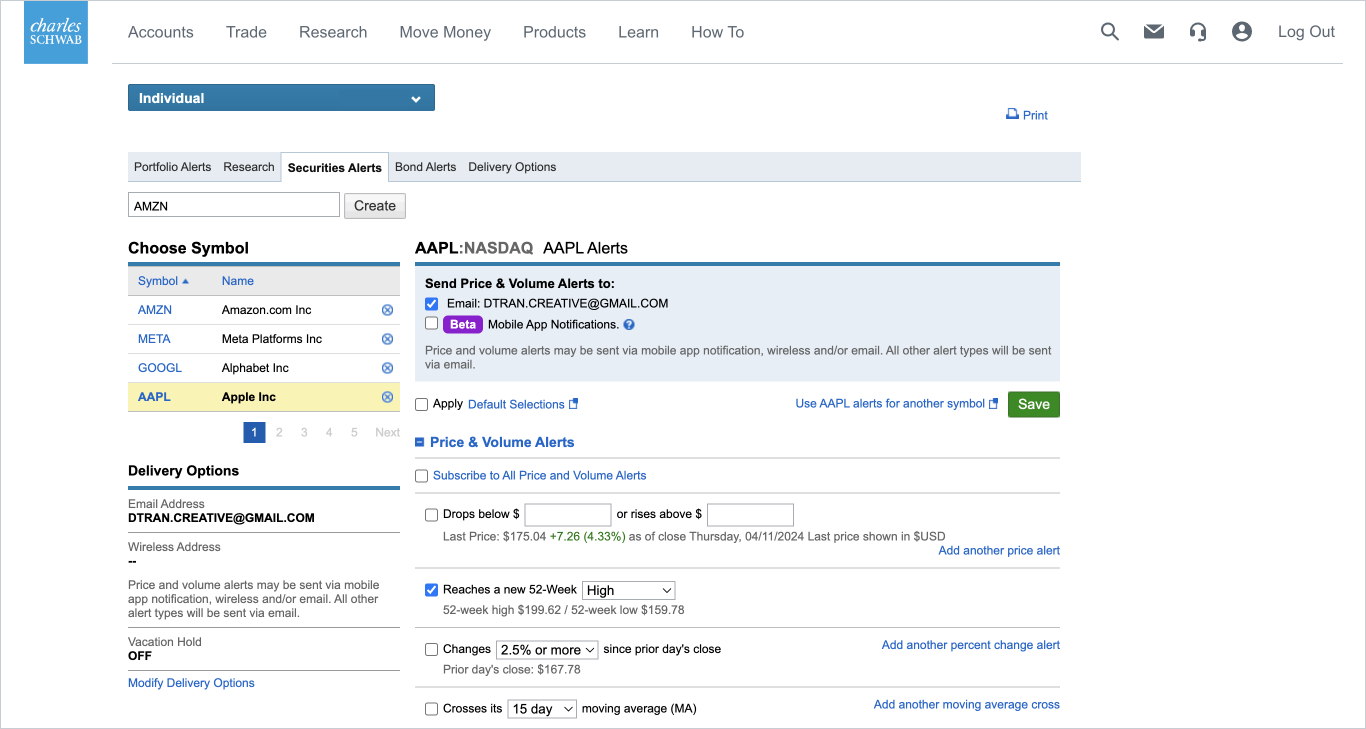Click the Create button
This screenshot has height=729, width=1366.
[x=375, y=206]
